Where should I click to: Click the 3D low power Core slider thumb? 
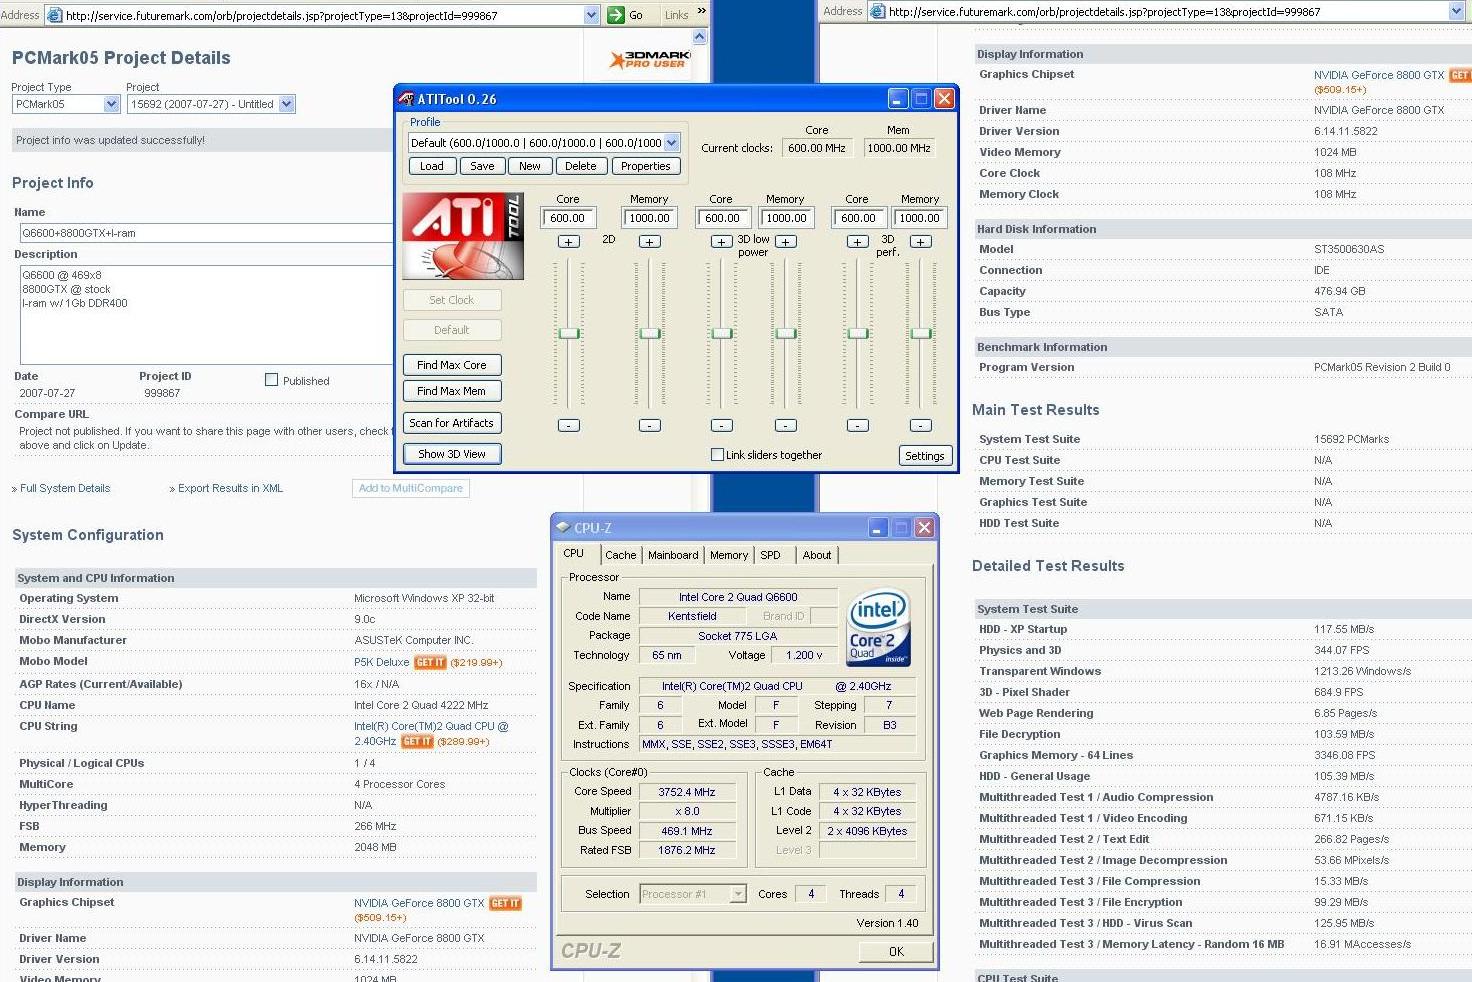[x=722, y=333]
